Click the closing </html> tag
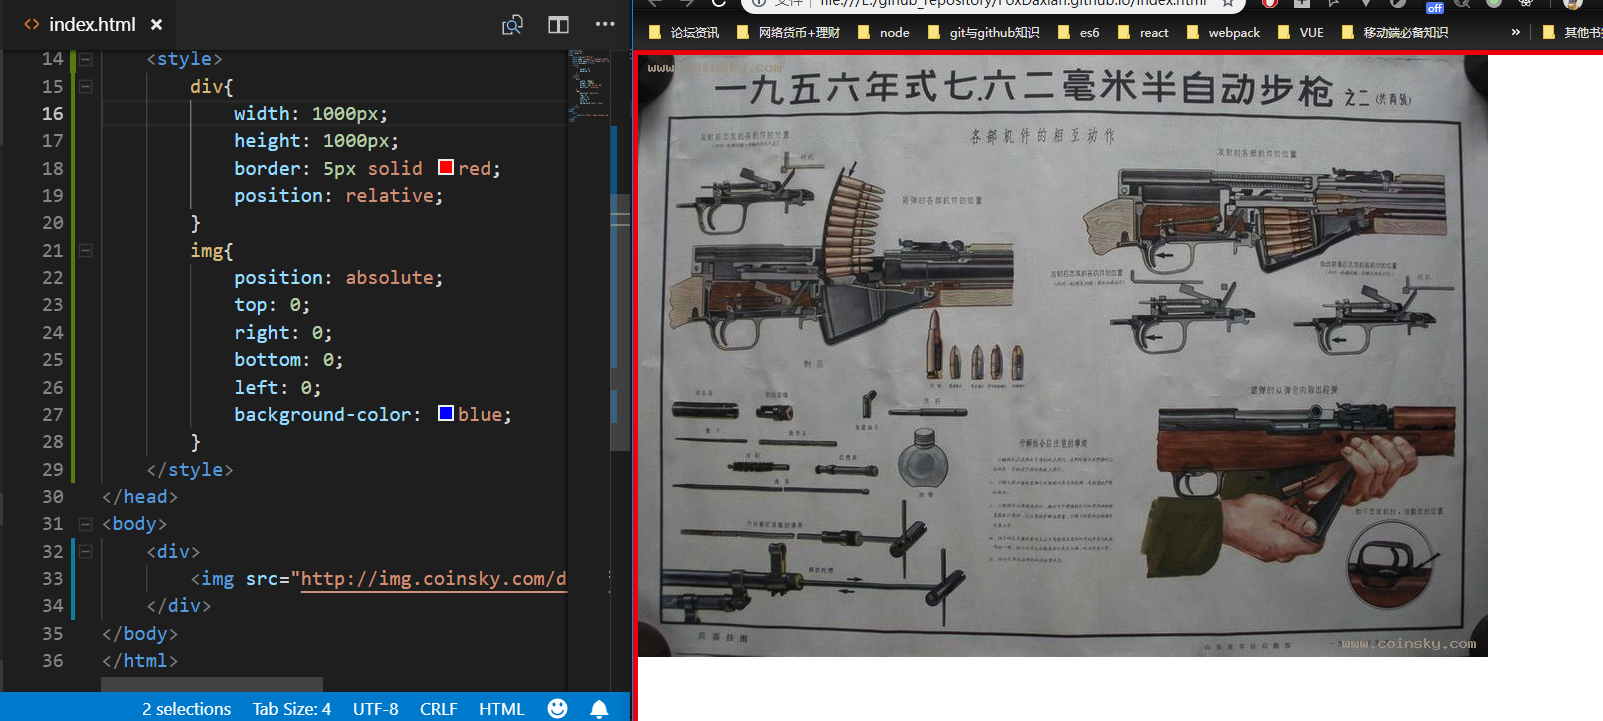The image size is (1603, 721). pyautogui.click(x=140, y=661)
